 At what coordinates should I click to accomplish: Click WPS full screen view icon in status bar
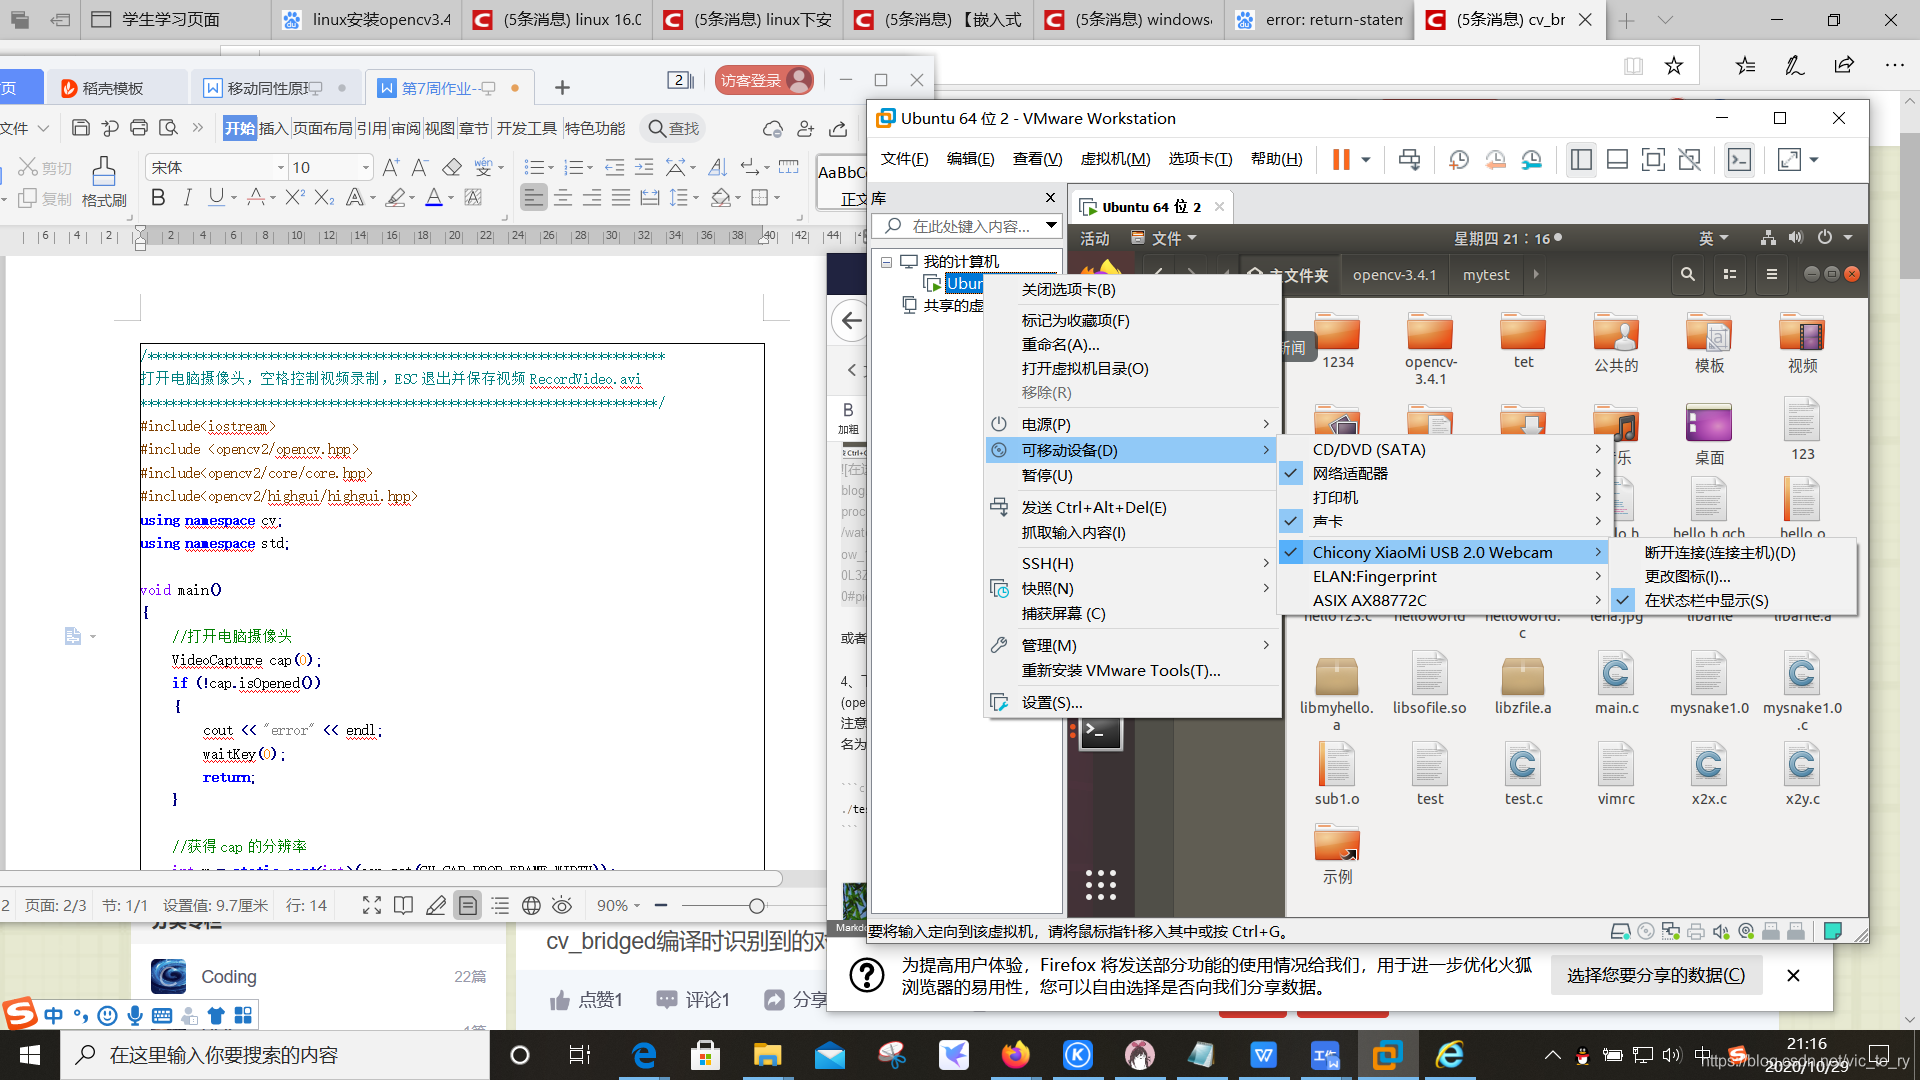tap(372, 905)
